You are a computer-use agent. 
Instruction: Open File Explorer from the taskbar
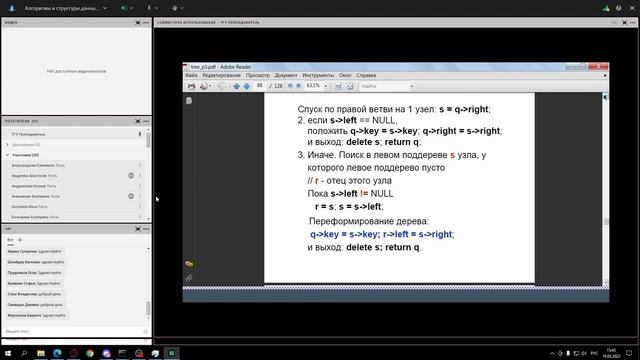point(41,353)
